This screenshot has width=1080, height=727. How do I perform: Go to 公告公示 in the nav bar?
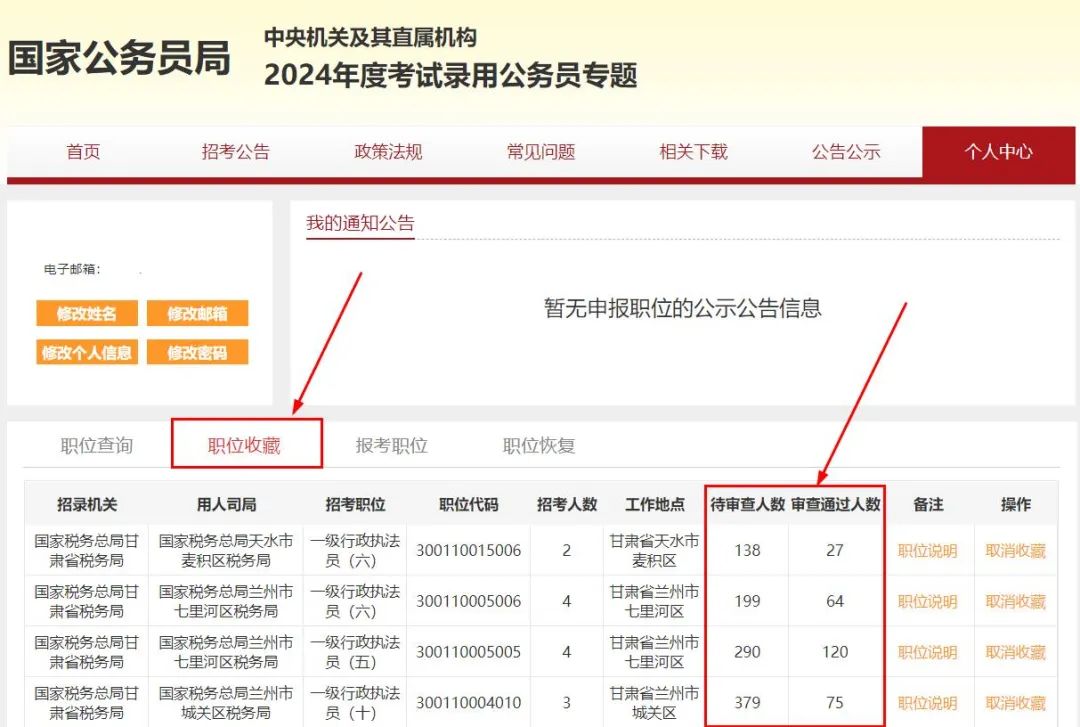(x=846, y=152)
